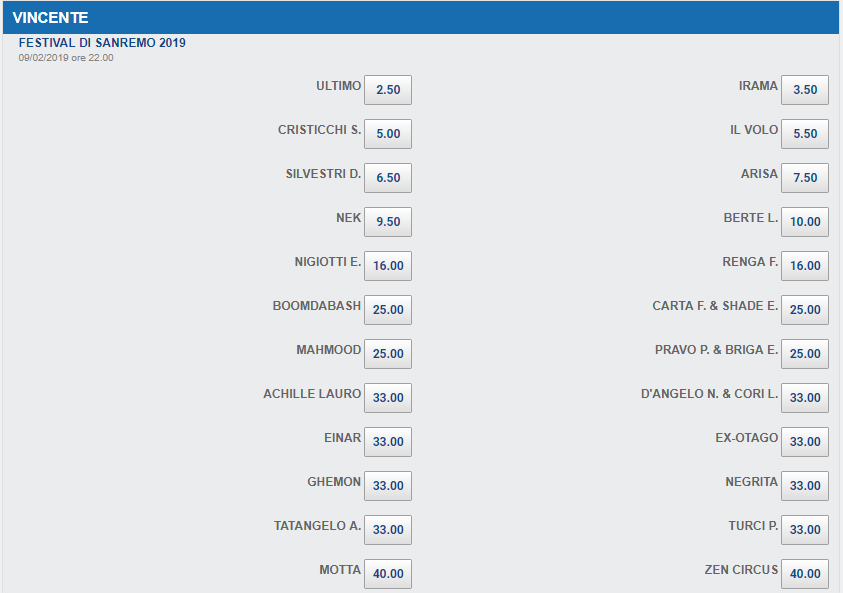Screen dimensions: 843x593
Task: Click the 33.00 odds for TATANGELO A.
Action: point(388,531)
